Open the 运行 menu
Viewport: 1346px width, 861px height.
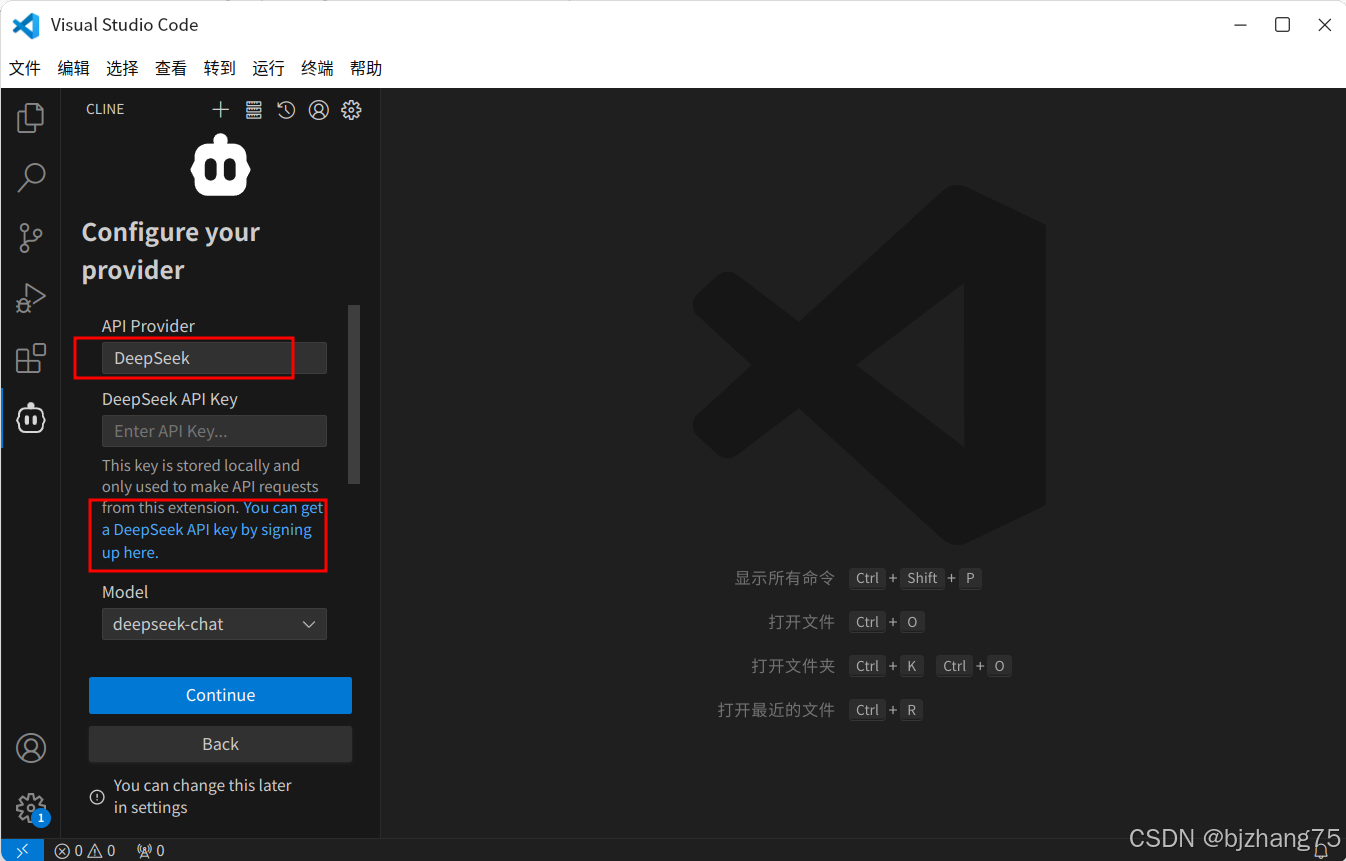(x=268, y=68)
